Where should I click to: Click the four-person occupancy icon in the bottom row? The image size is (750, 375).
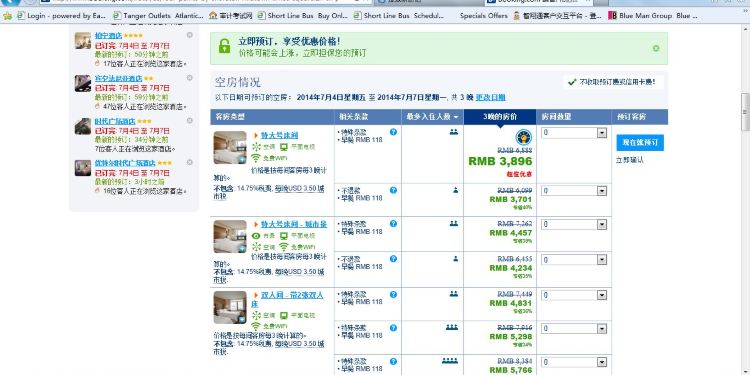[x=450, y=361]
